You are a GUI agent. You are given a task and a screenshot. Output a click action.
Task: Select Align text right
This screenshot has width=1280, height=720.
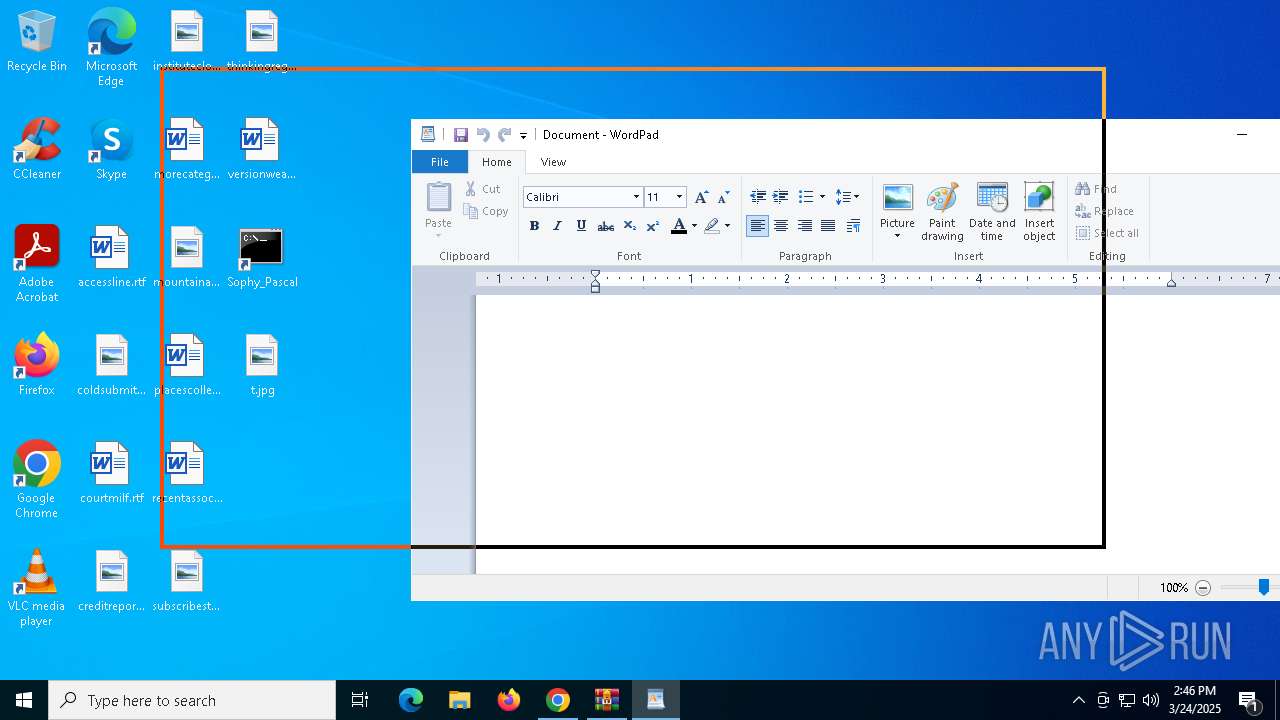(x=804, y=226)
